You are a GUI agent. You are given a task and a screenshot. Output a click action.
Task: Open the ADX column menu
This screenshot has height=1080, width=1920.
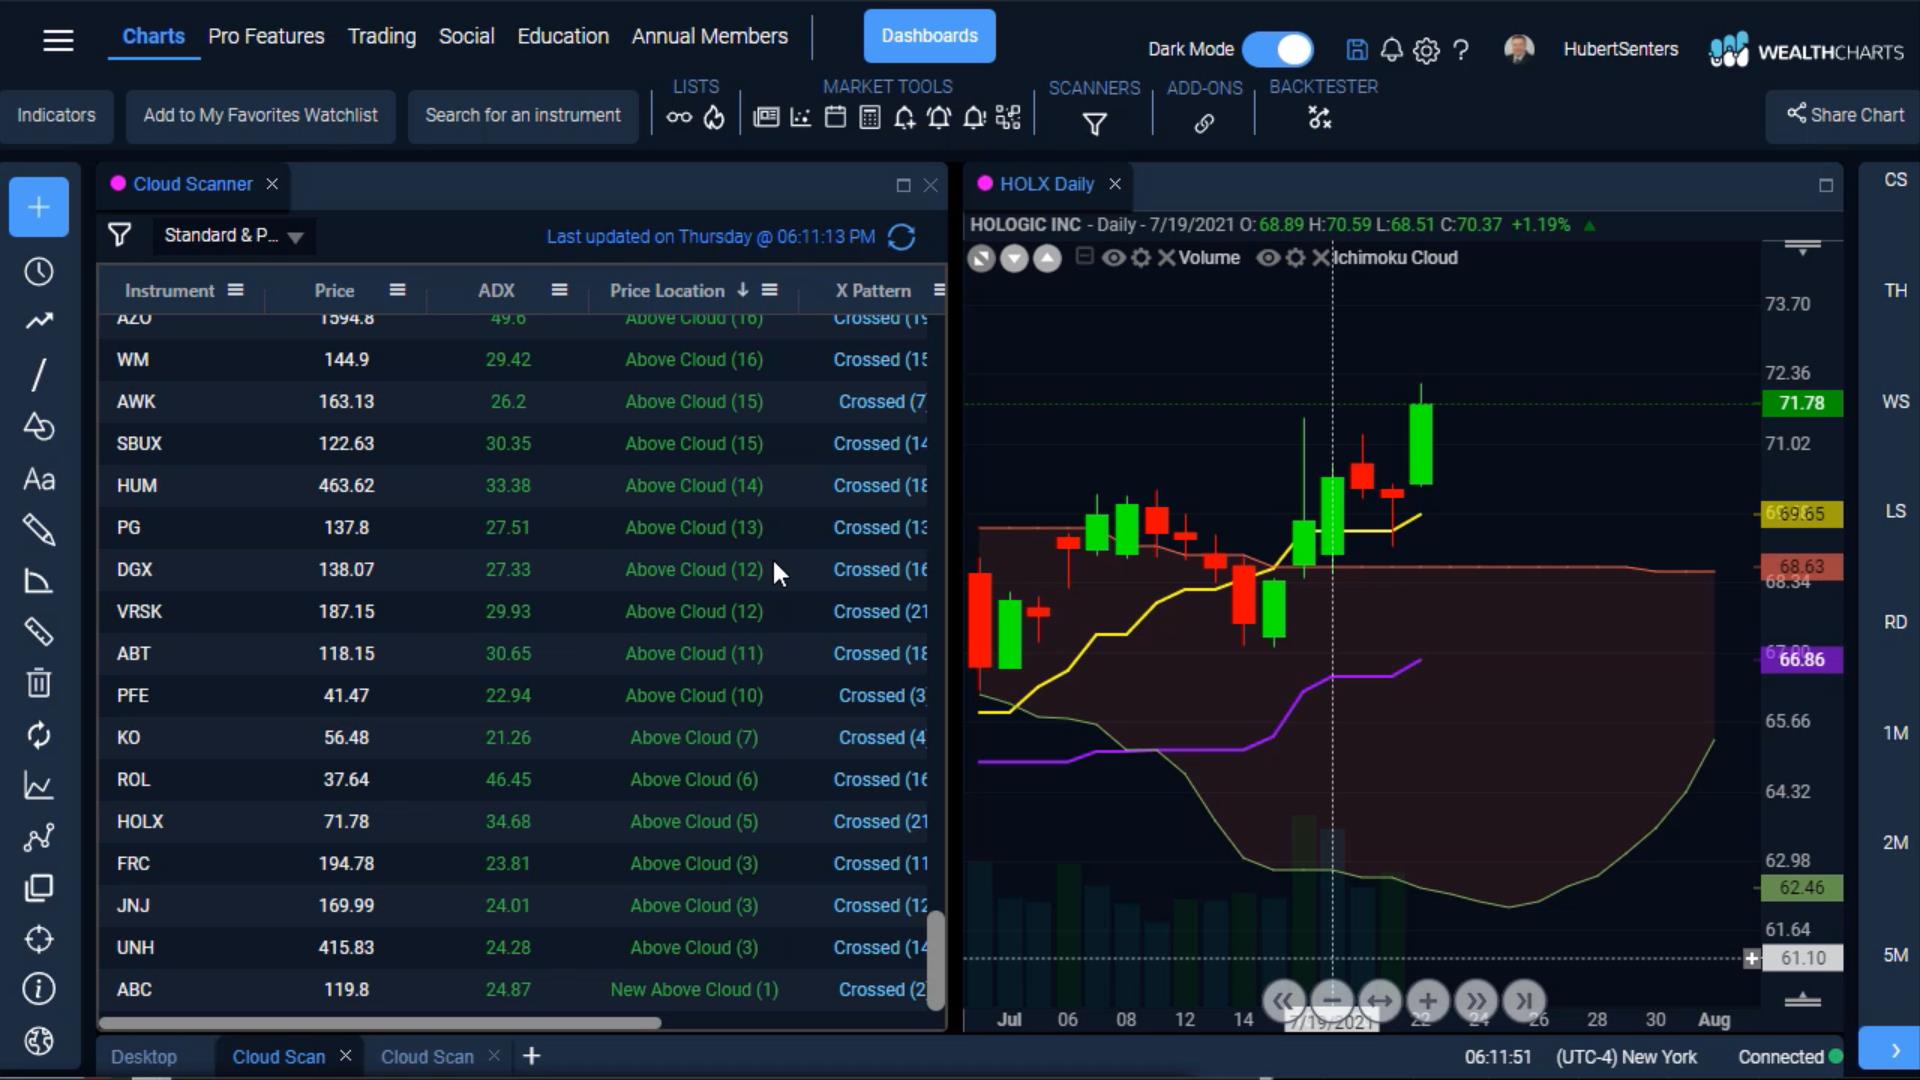(559, 290)
